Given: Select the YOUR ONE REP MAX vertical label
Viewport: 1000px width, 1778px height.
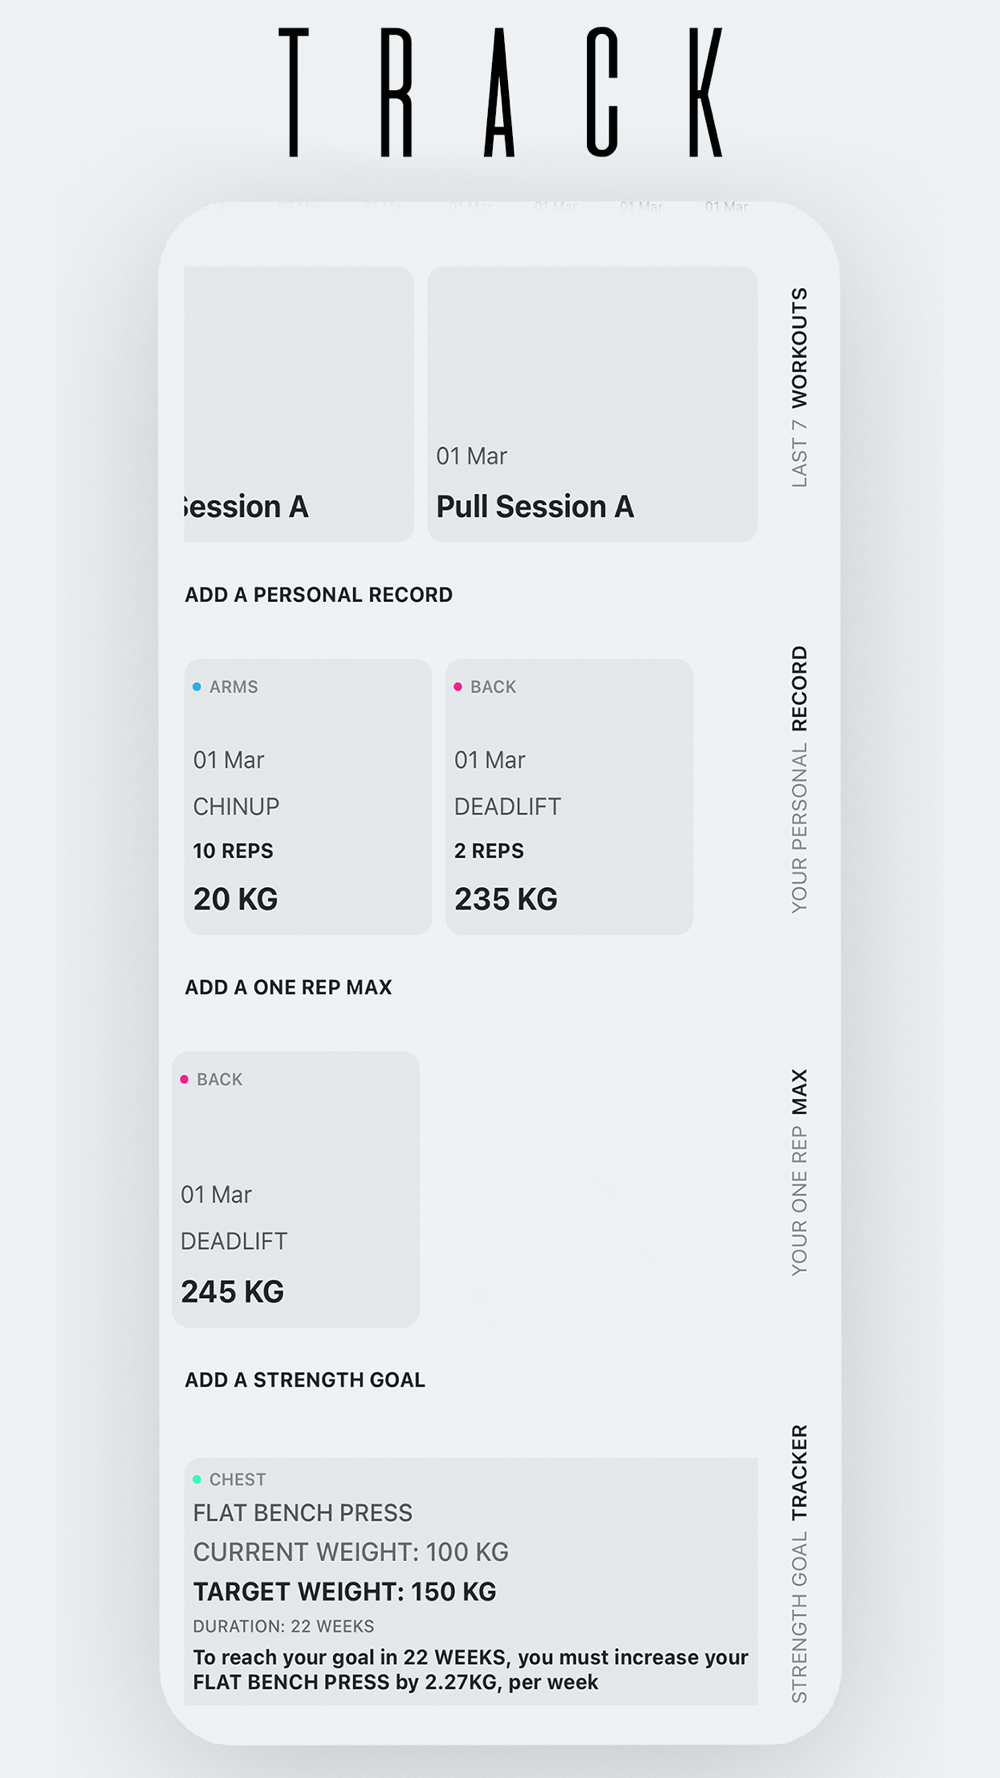Looking at the screenshot, I should (x=799, y=1172).
